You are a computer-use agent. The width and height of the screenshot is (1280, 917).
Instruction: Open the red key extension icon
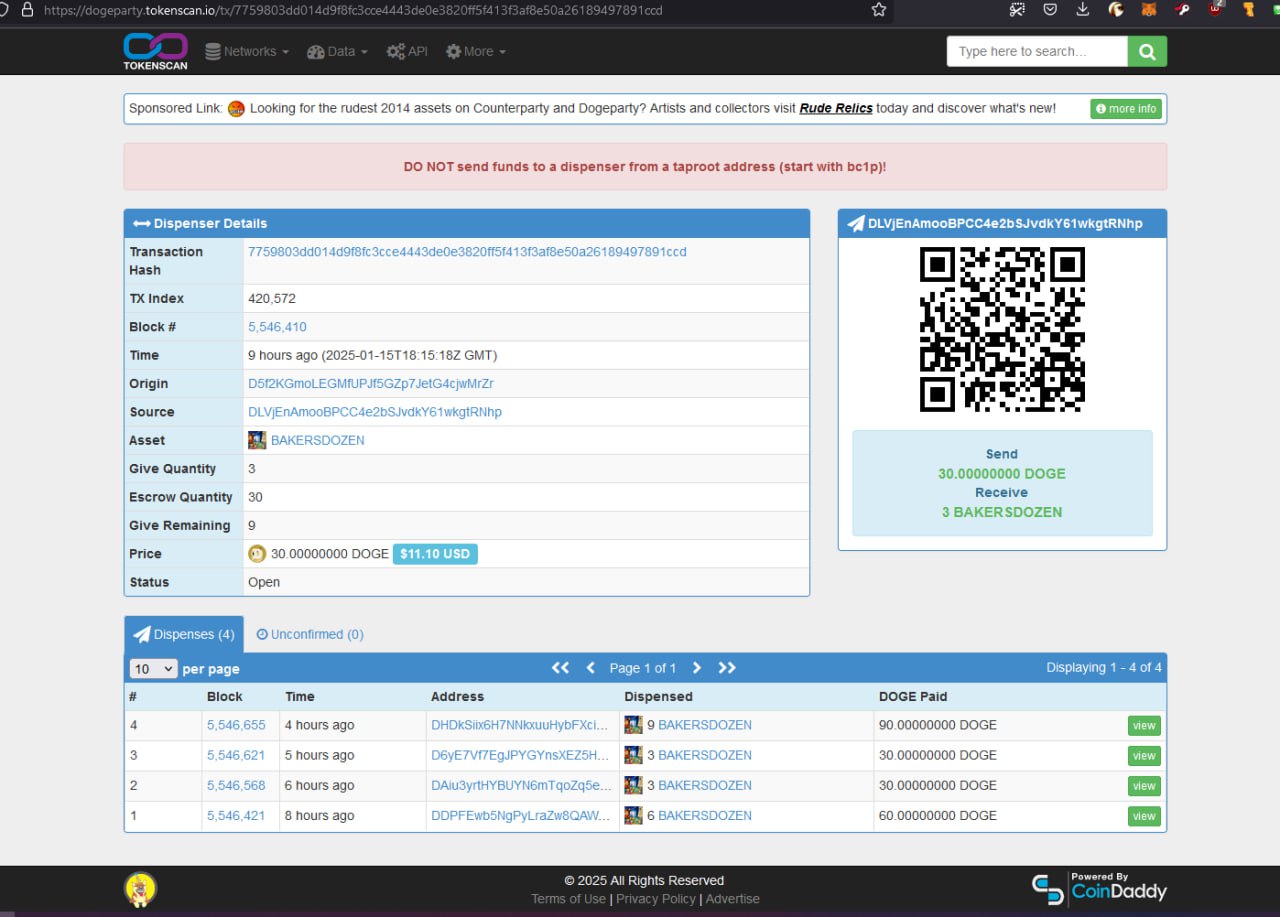coord(1182,9)
